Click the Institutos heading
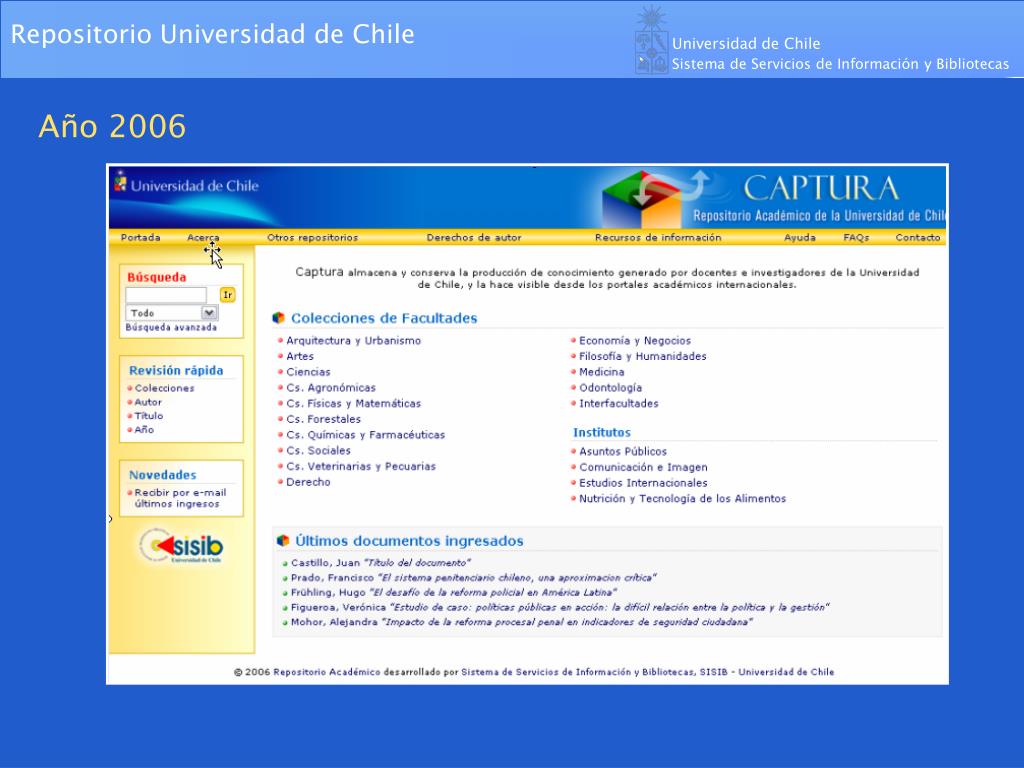Image resolution: width=1024 pixels, height=768 pixels. coord(601,432)
